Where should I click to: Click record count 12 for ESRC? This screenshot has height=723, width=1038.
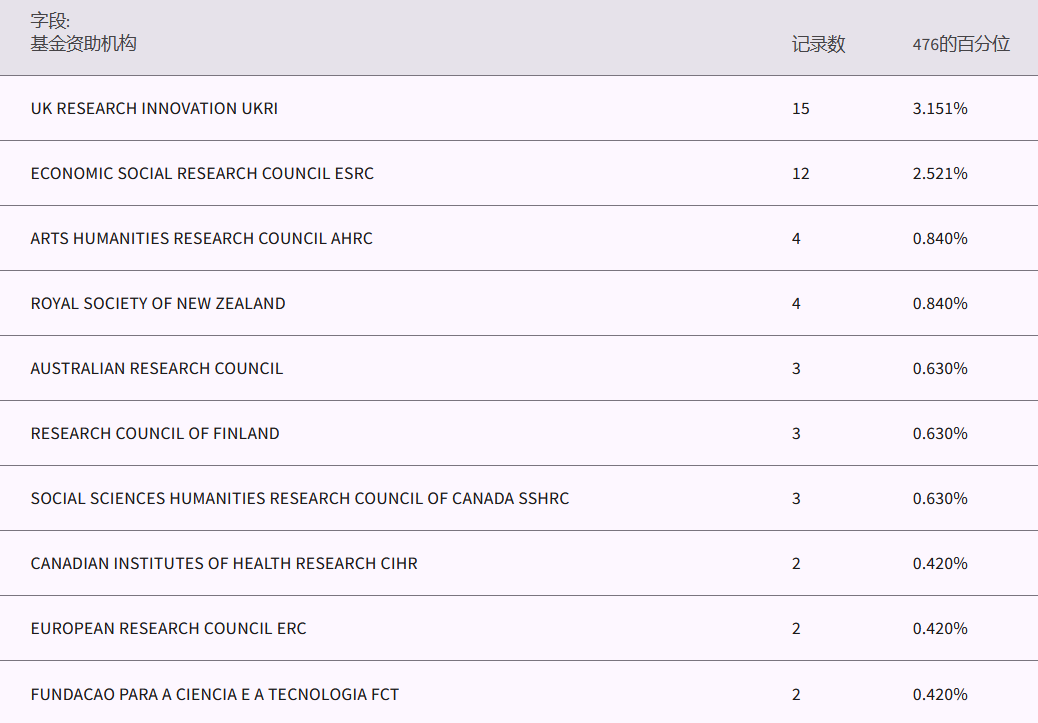click(800, 173)
